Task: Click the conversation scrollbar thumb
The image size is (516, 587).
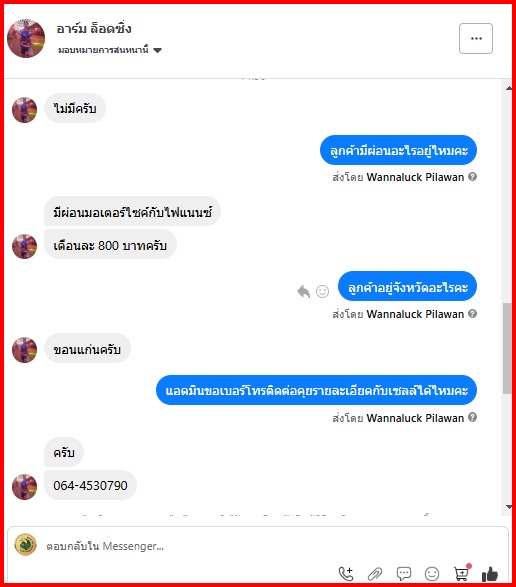Action: pos(507,348)
